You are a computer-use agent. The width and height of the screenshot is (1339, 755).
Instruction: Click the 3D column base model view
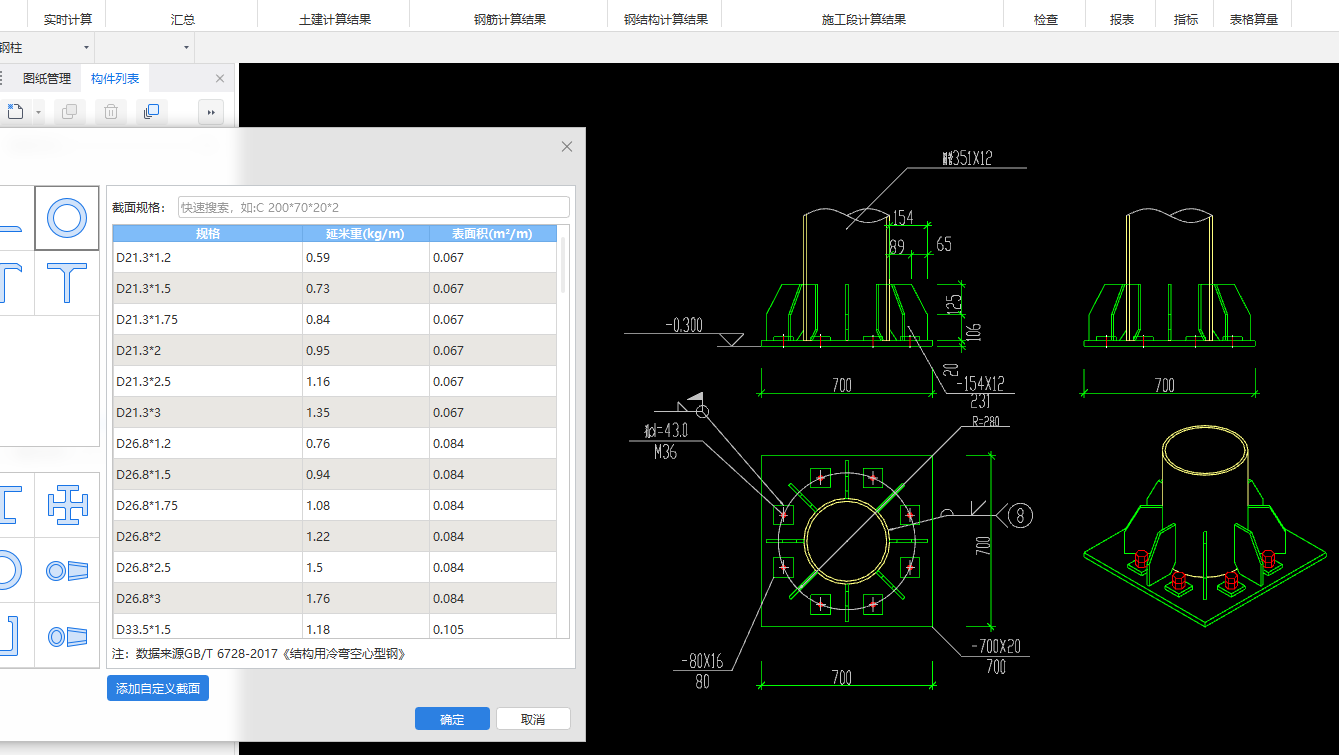pos(1207,527)
